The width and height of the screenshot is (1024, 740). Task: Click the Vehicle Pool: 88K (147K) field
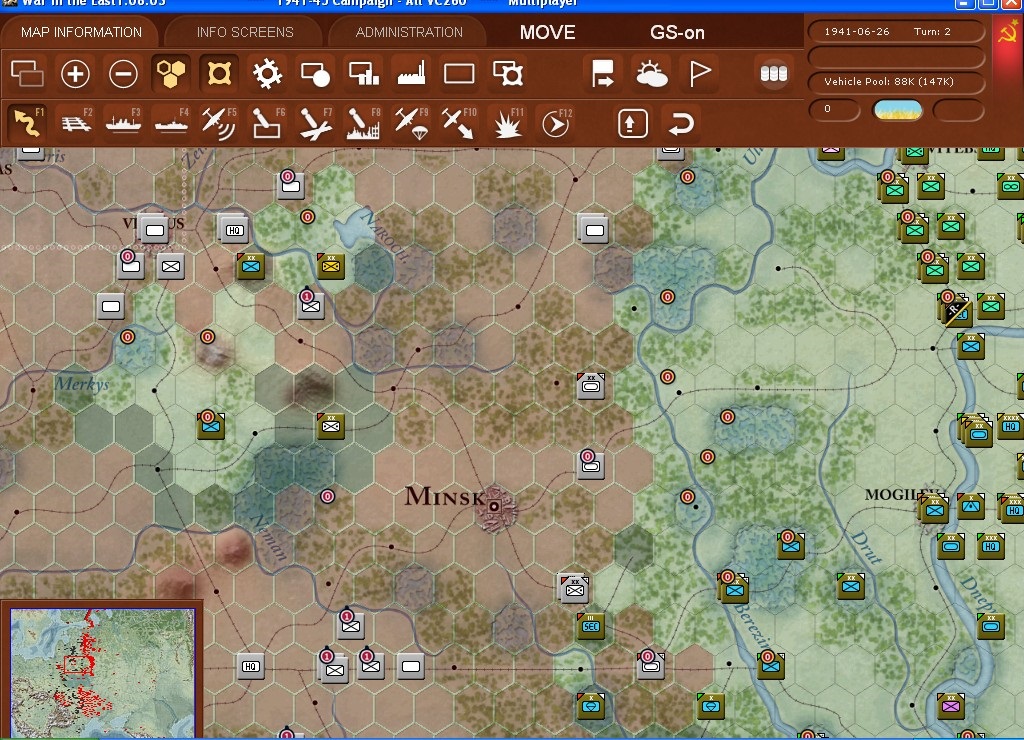coord(896,82)
